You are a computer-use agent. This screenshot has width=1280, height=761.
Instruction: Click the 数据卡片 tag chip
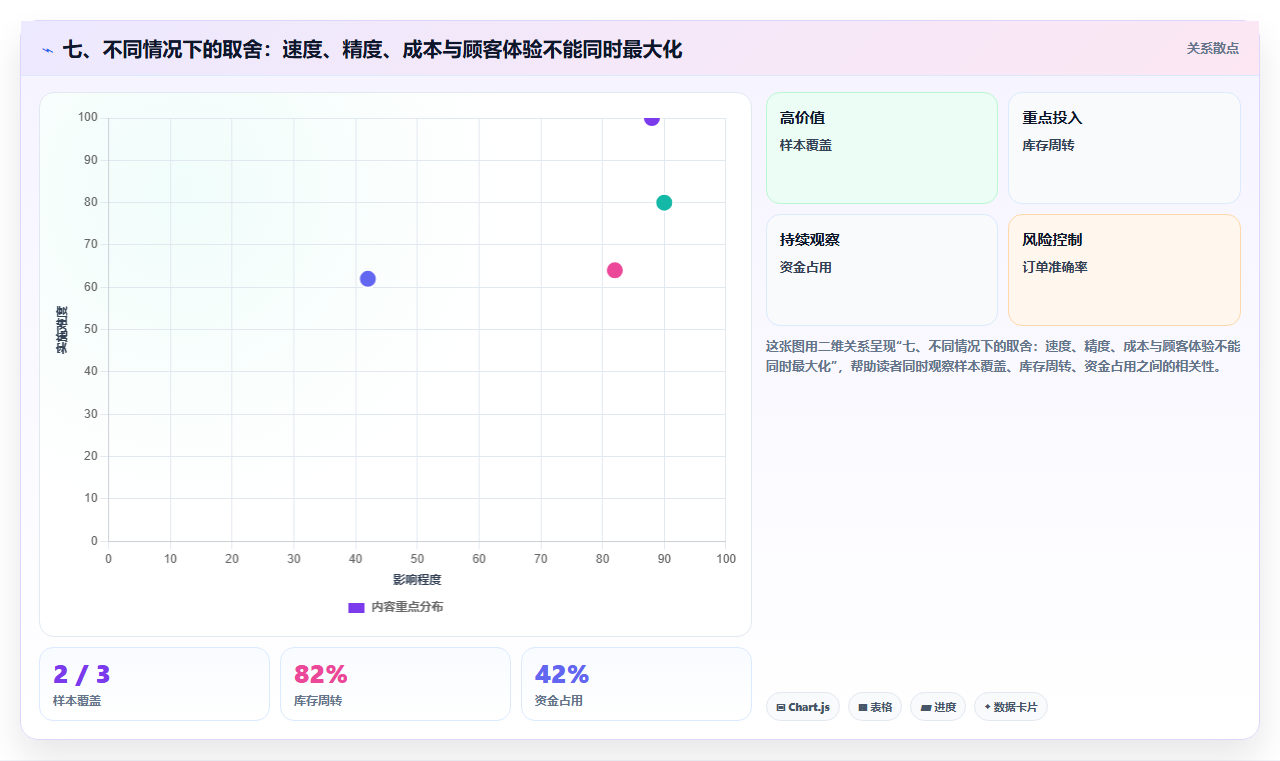pyautogui.click(x=1011, y=707)
